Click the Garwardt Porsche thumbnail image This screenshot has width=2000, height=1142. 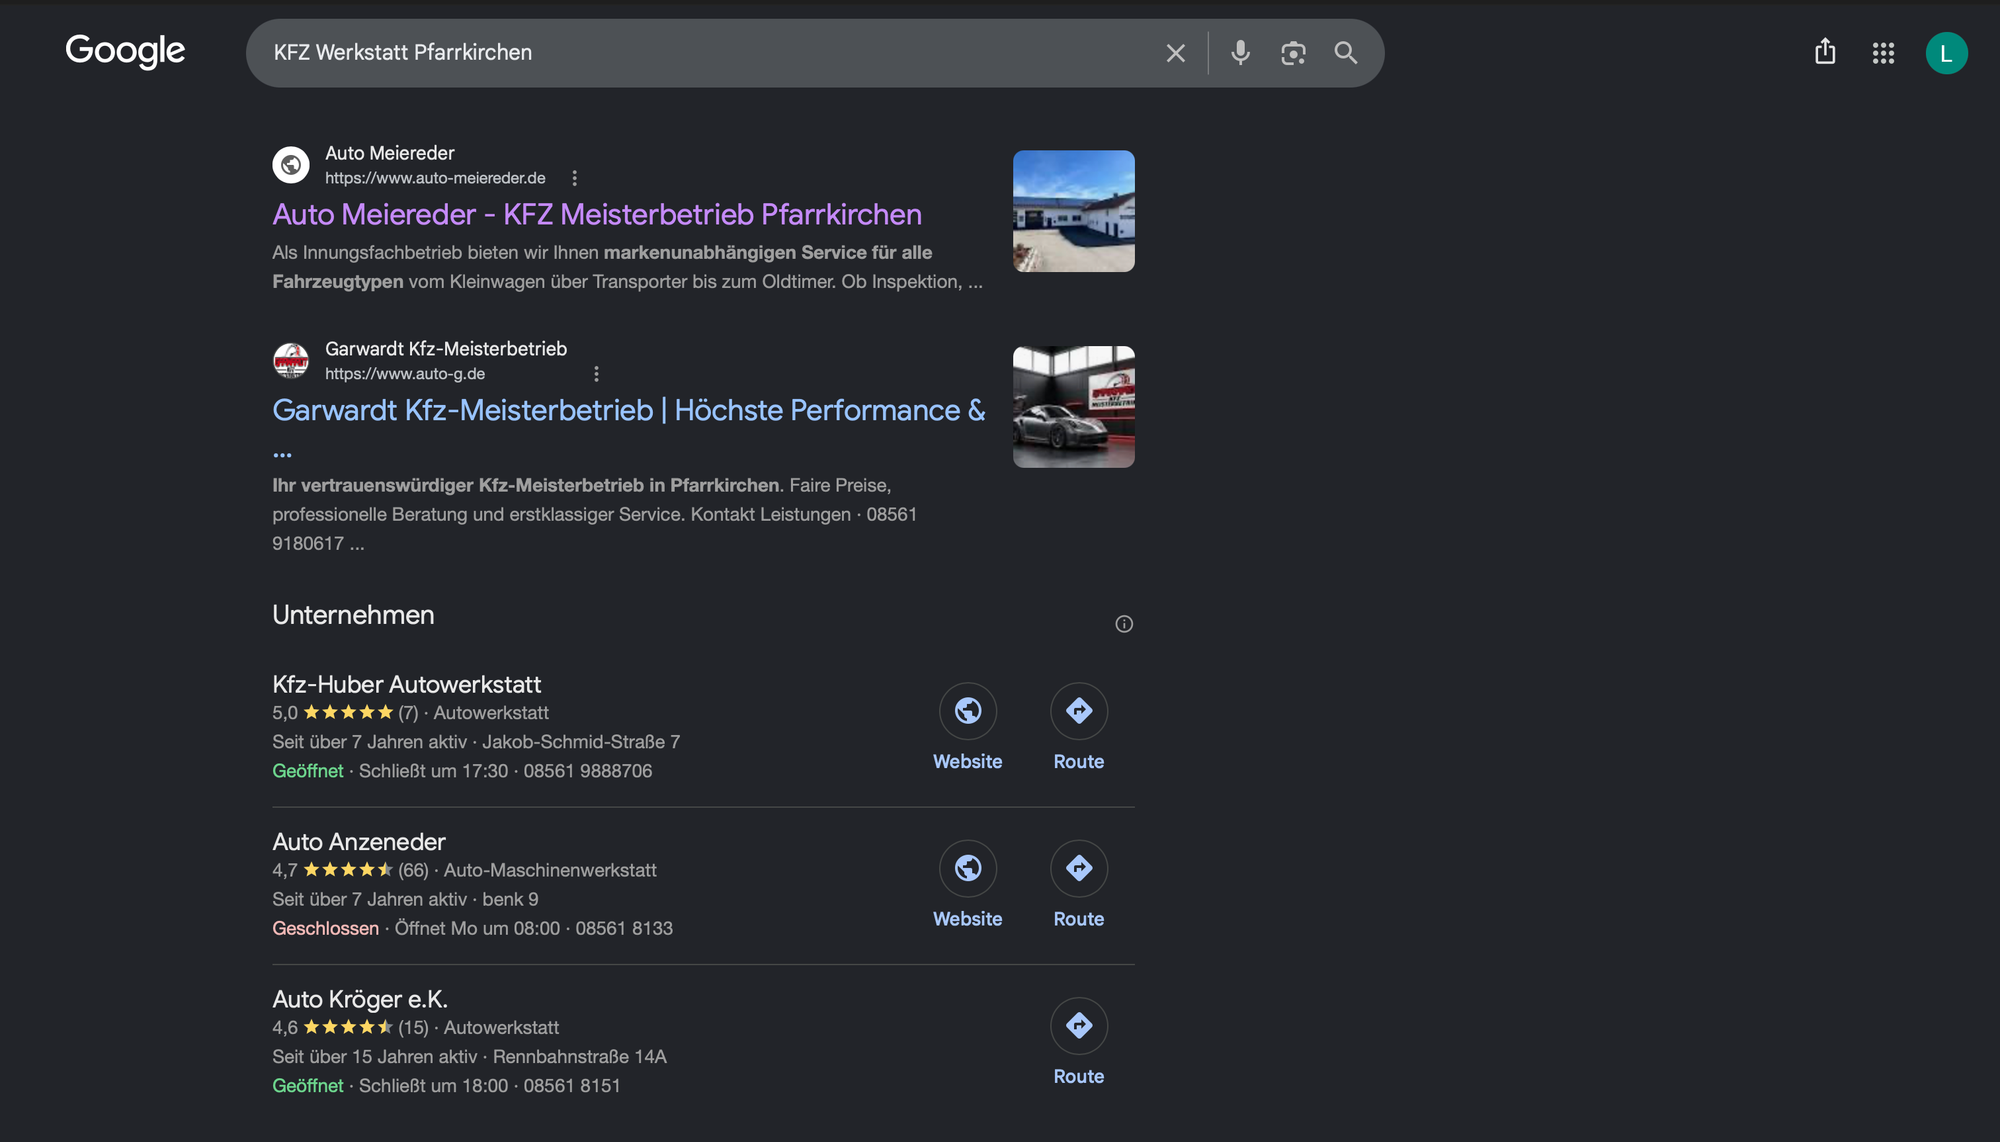[1073, 407]
